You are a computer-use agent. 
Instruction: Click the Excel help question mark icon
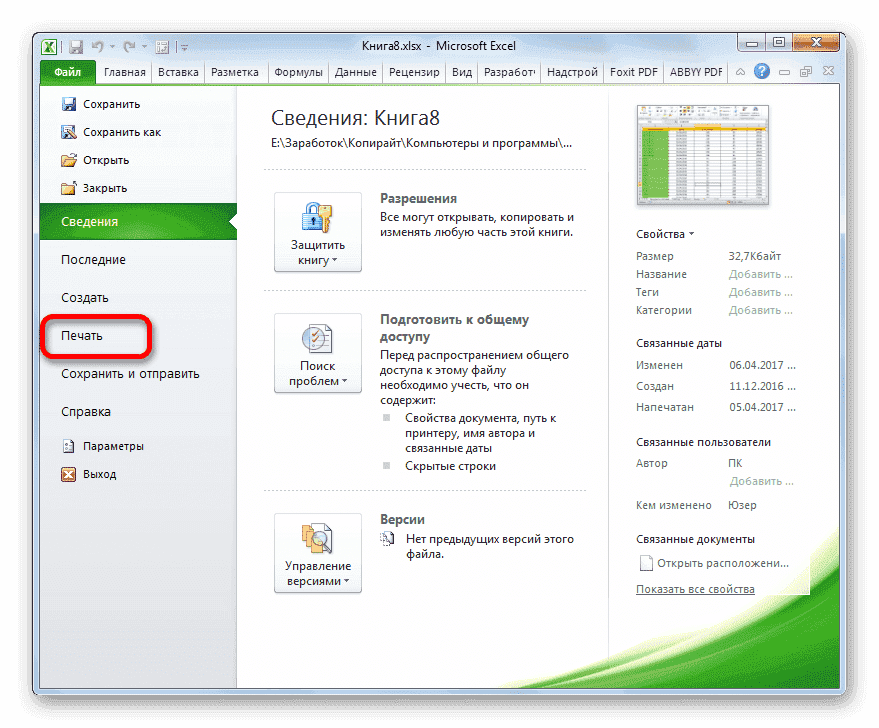pos(761,71)
